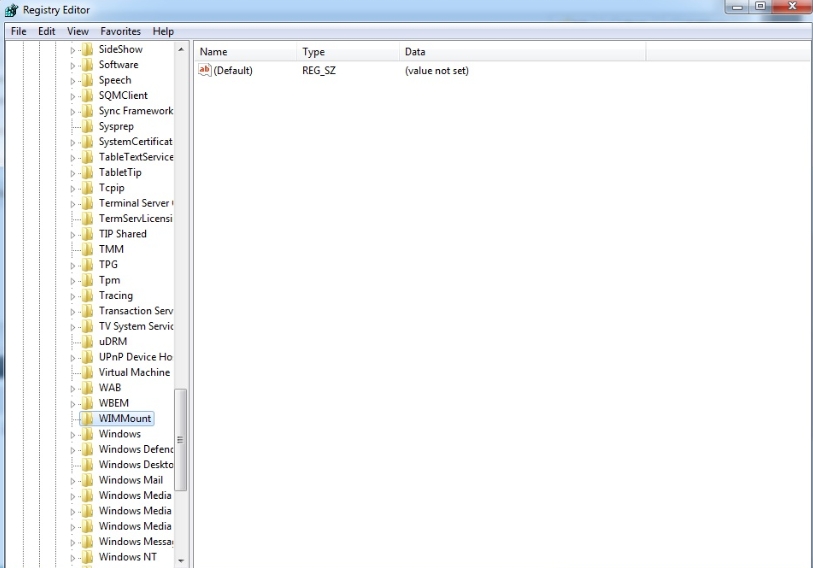The width and height of the screenshot is (813, 568).
Task: Click the REG_SZ type cell
Action: click(x=319, y=71)
